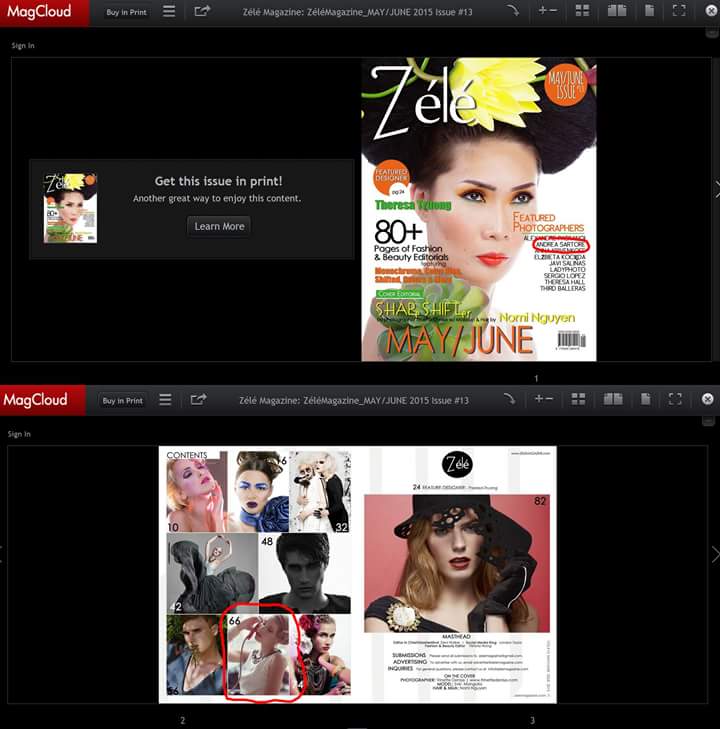Click the page 32 contents photo
The image size is (720, 729).
click(x=320, y=491)
